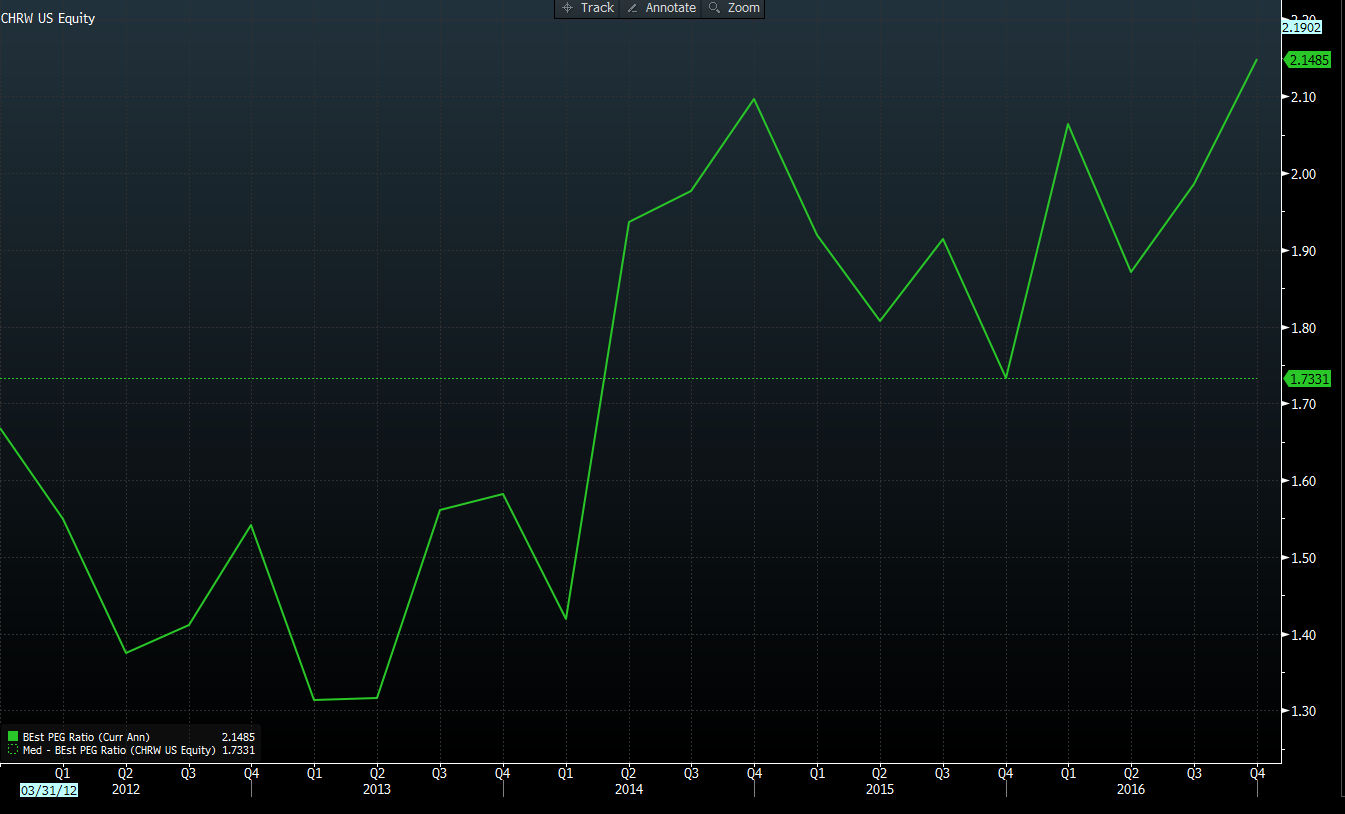
Task: Click the Q2 label above 2016
Action: pos(1131,773)
